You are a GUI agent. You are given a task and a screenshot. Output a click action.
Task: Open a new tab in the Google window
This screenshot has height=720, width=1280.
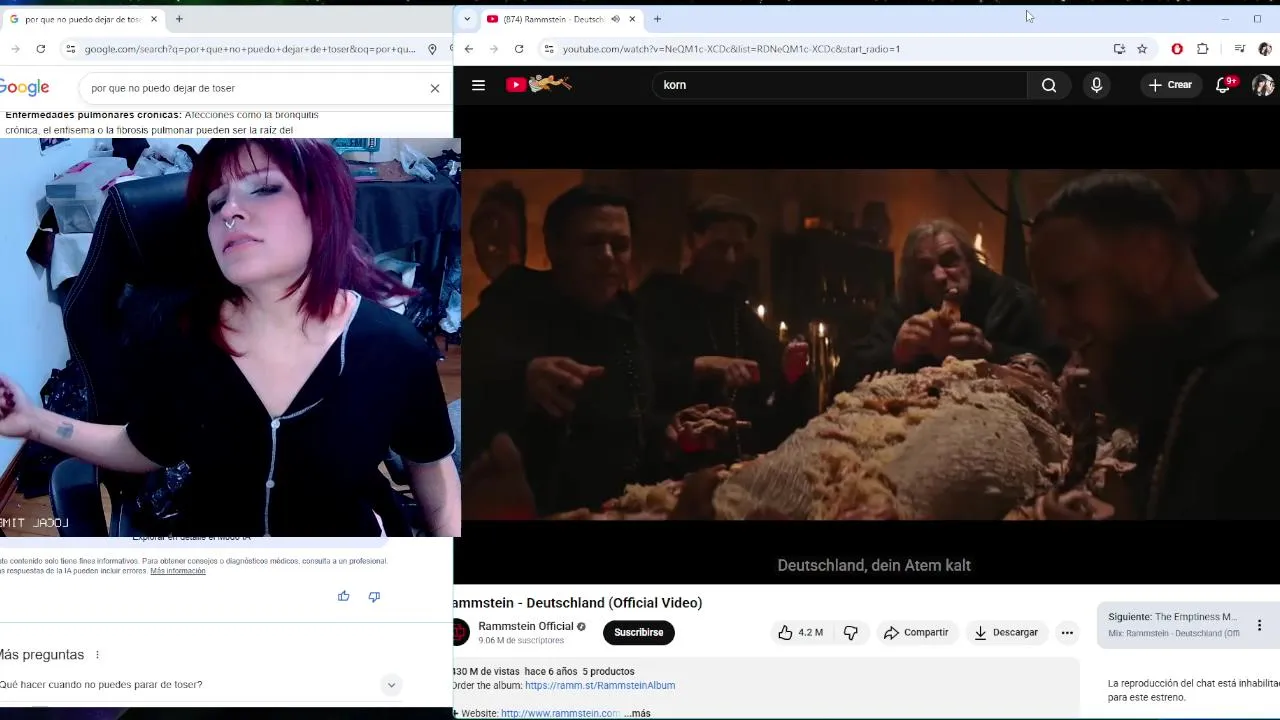click(179, 19)
